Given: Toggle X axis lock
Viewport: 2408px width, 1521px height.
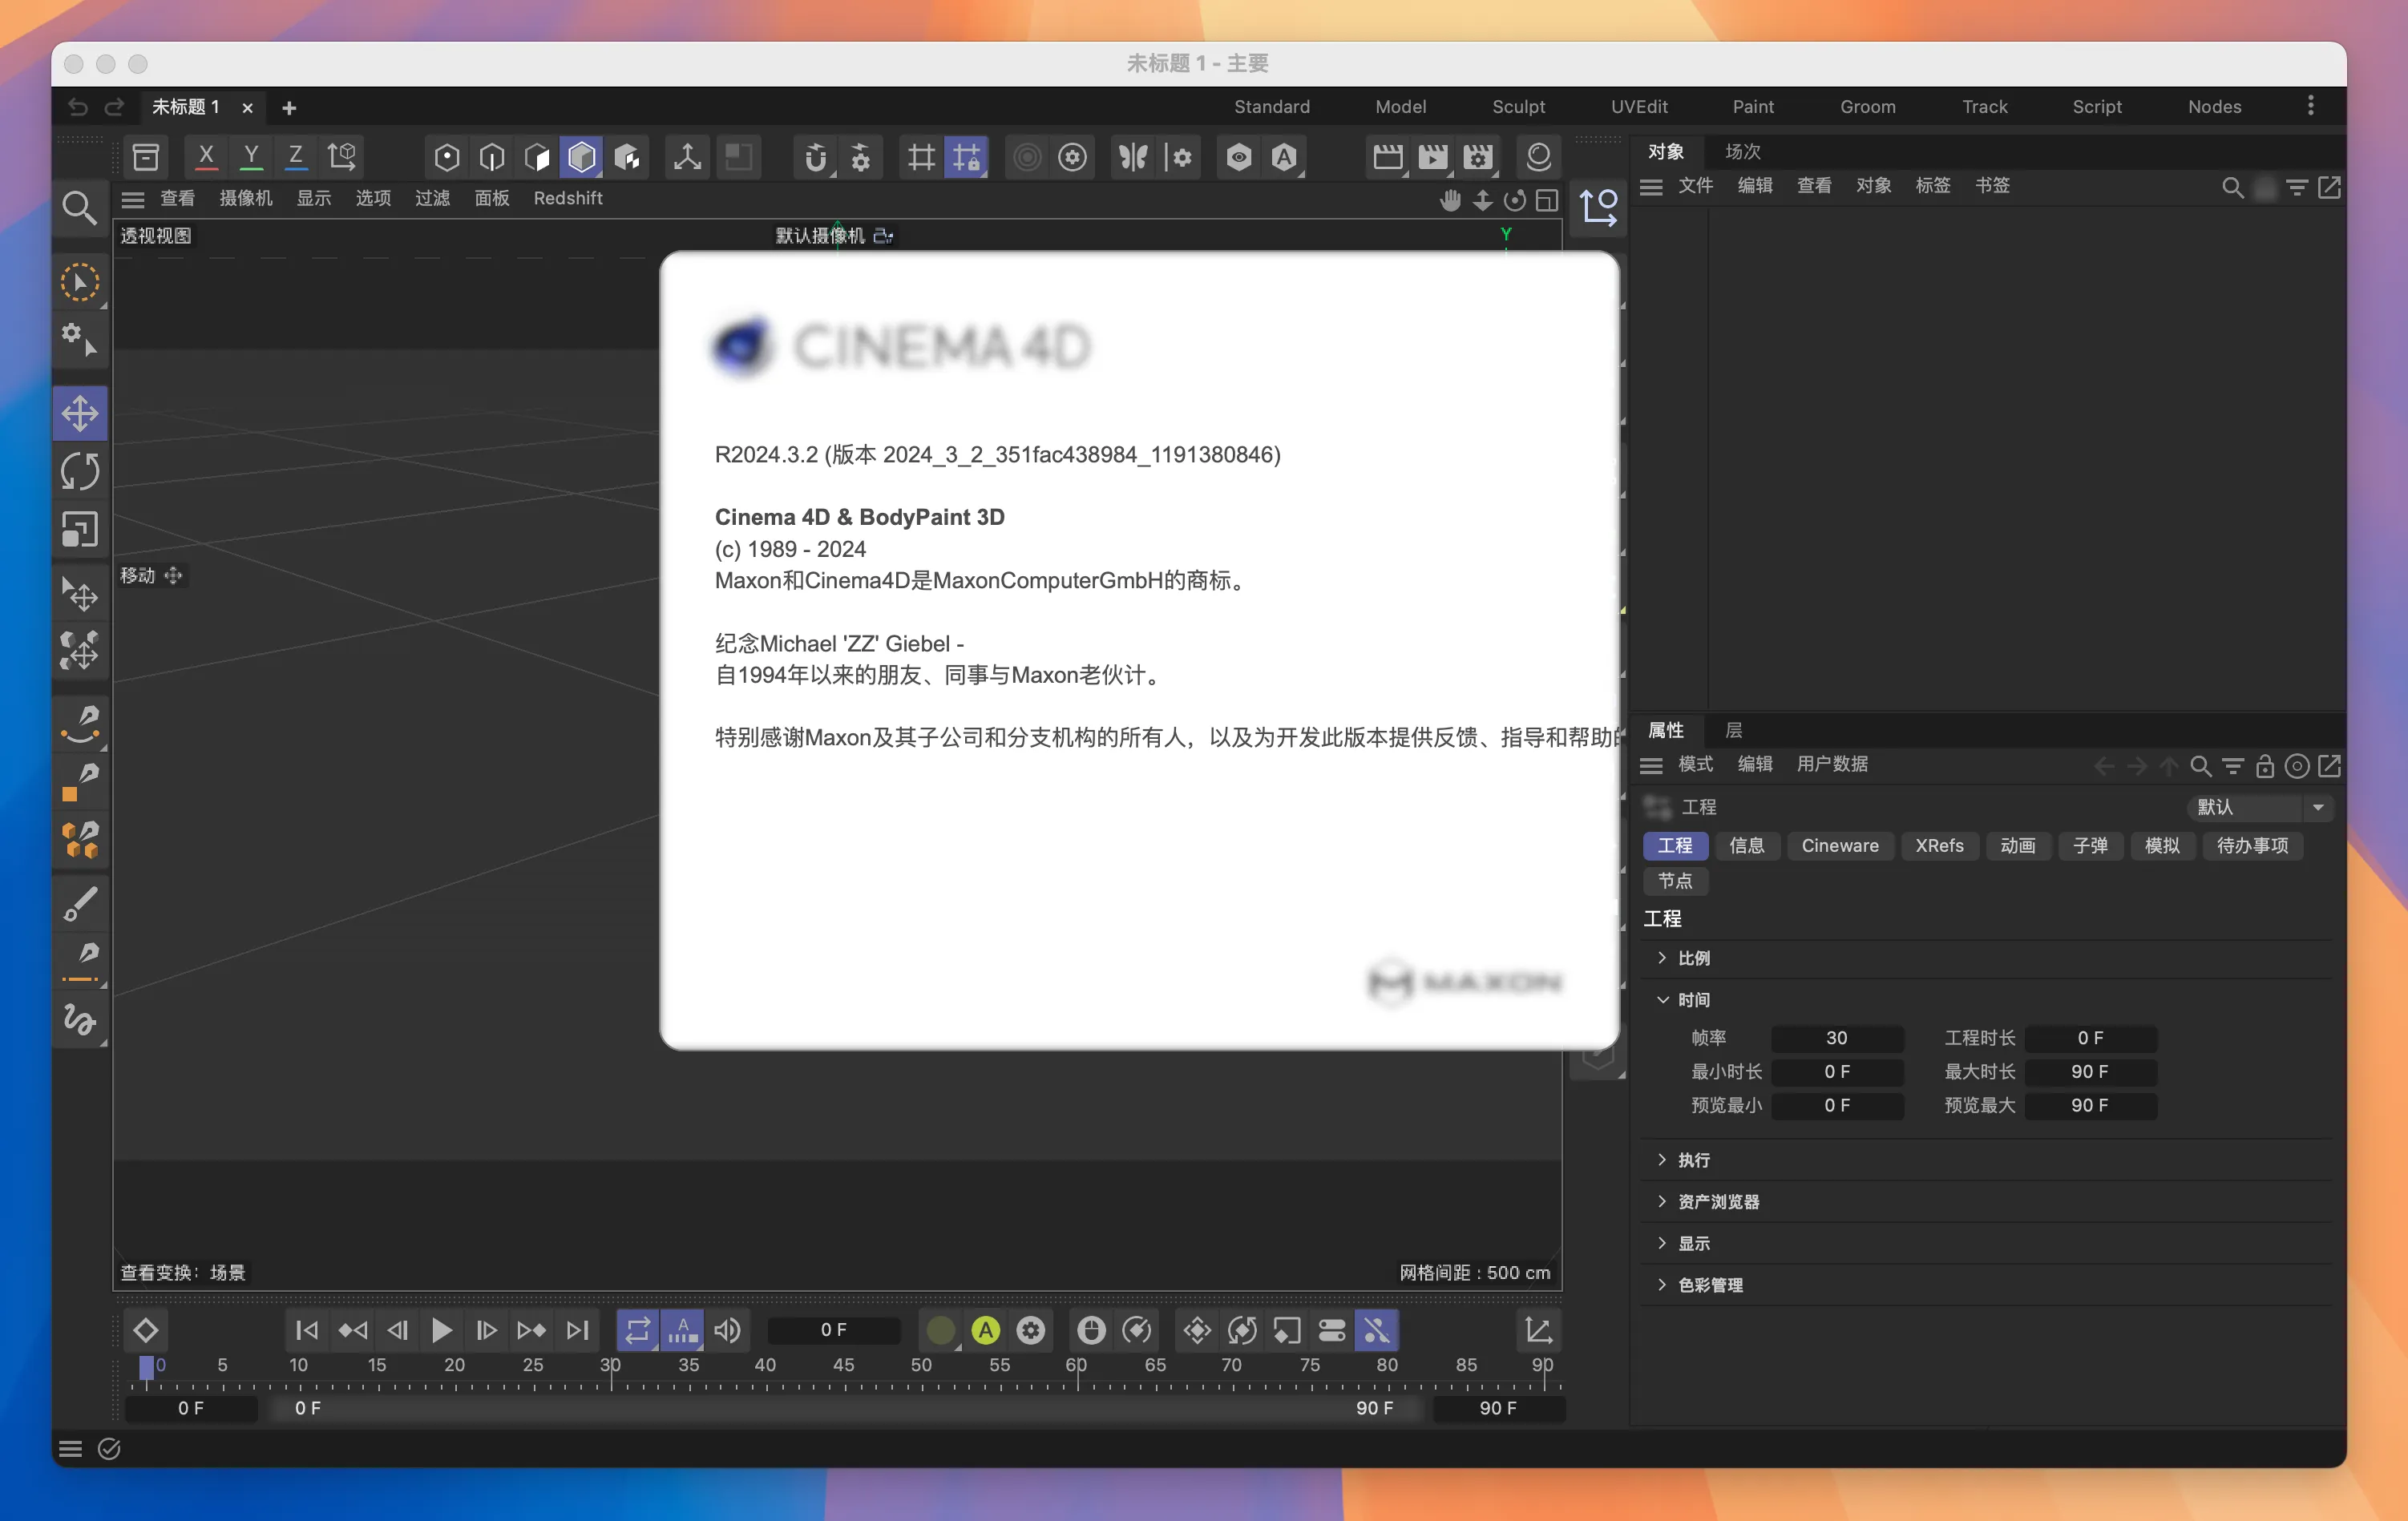Looking at the screenshot, I should pos(206,157).
